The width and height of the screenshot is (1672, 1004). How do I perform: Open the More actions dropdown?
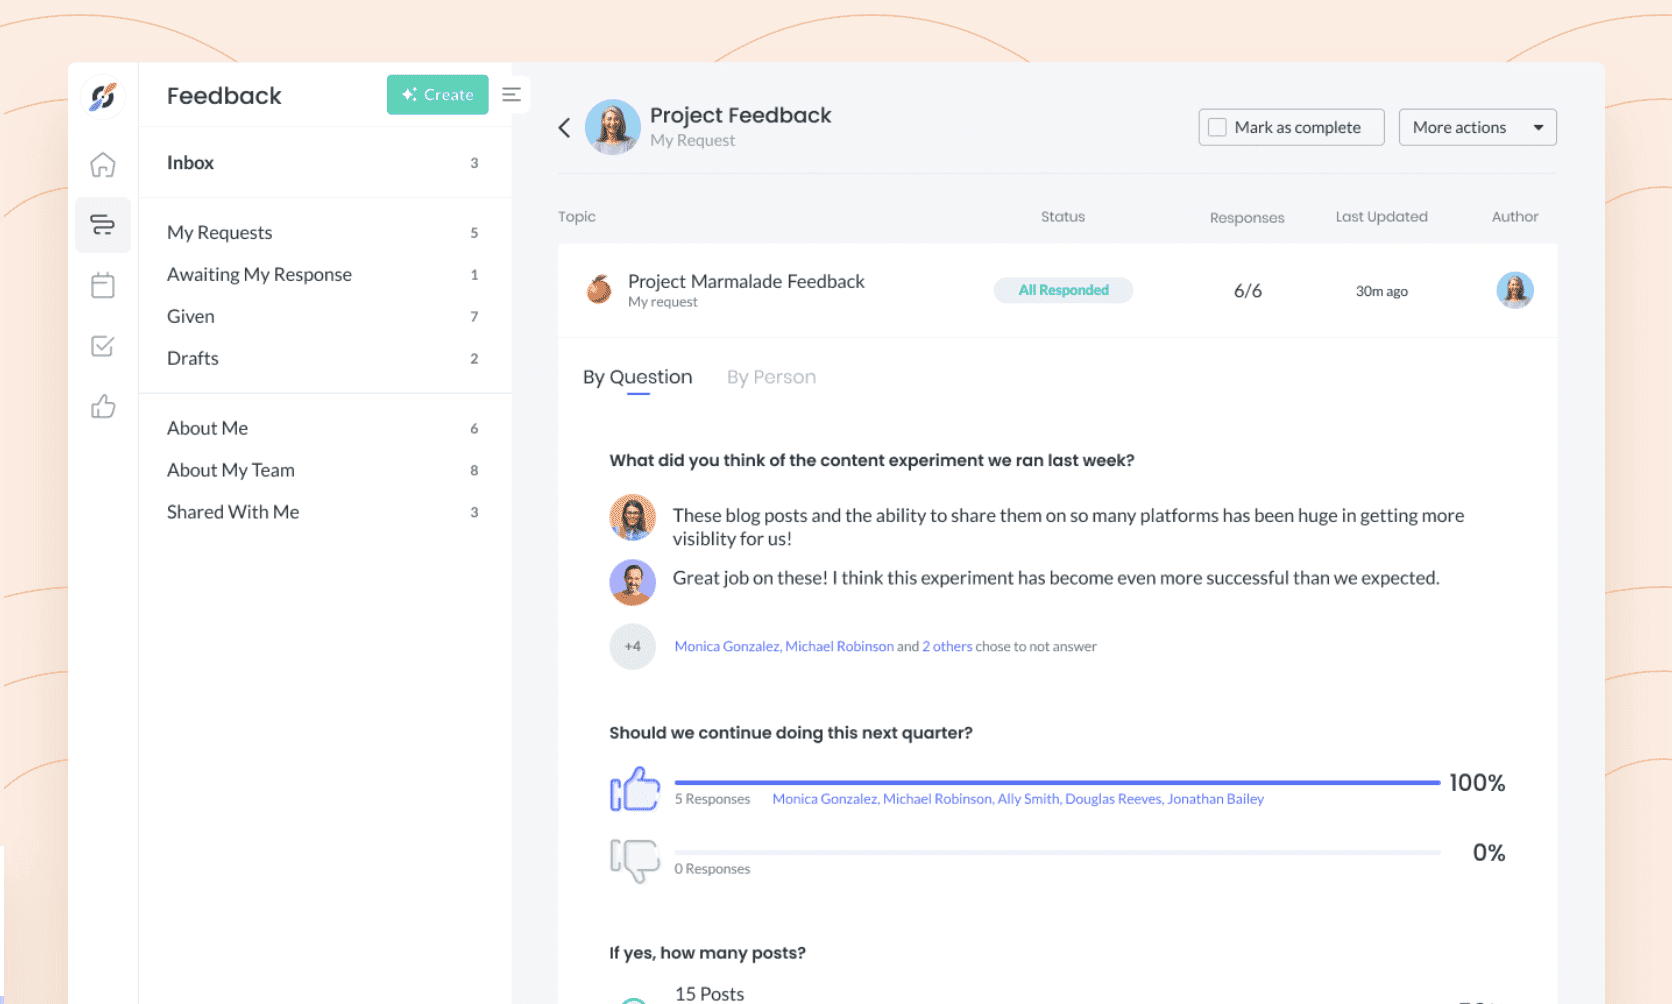pyautogui.click(x=1477, y=127)
